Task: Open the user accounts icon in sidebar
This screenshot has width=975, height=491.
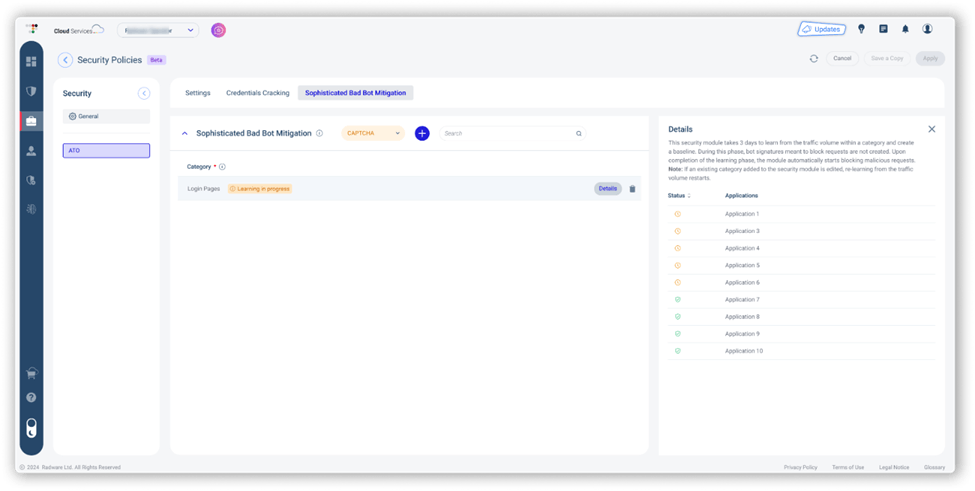Action: (x=31, y=151)
